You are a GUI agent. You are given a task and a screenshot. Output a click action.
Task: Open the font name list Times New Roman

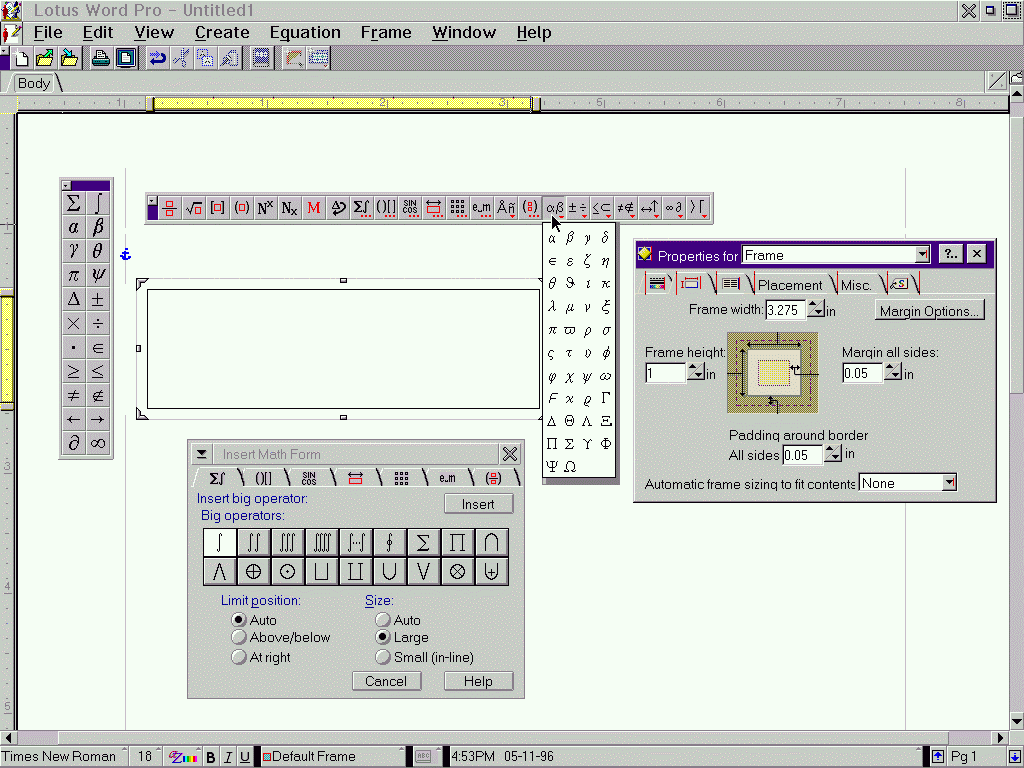pyautogui.click(x=63, y=756)
